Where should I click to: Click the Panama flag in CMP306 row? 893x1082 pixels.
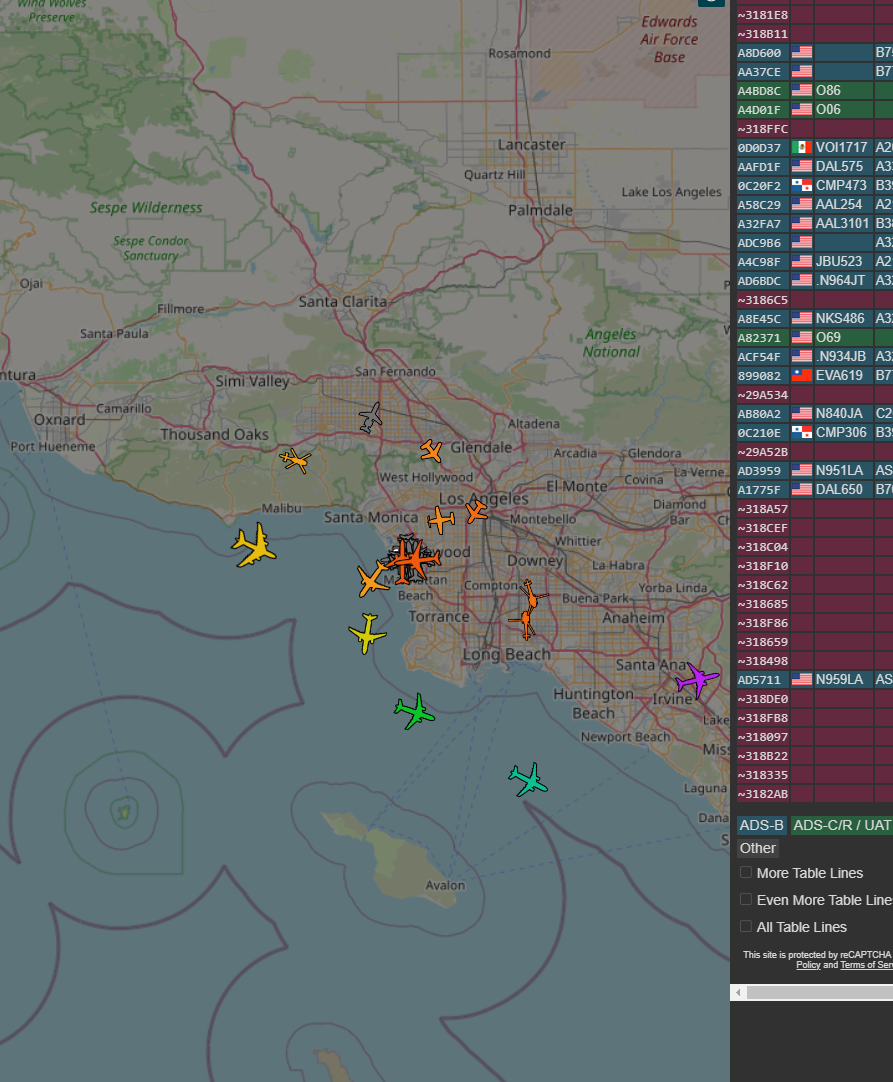801,432
